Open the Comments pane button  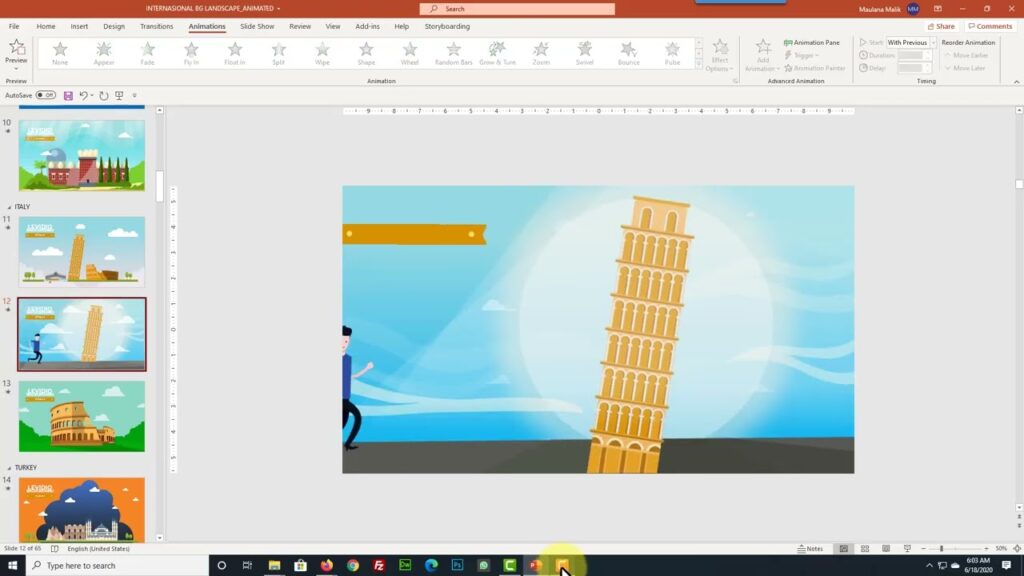pyautogui.click(x=990, y=26)
